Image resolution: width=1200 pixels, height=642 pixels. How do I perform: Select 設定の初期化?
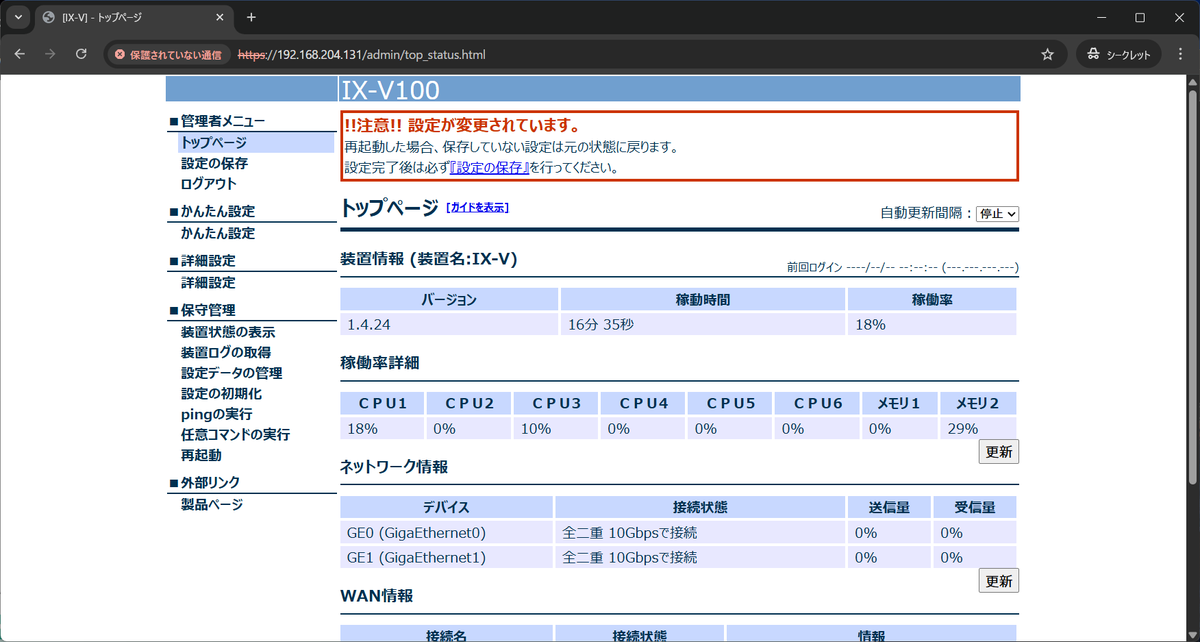point(221,394)
